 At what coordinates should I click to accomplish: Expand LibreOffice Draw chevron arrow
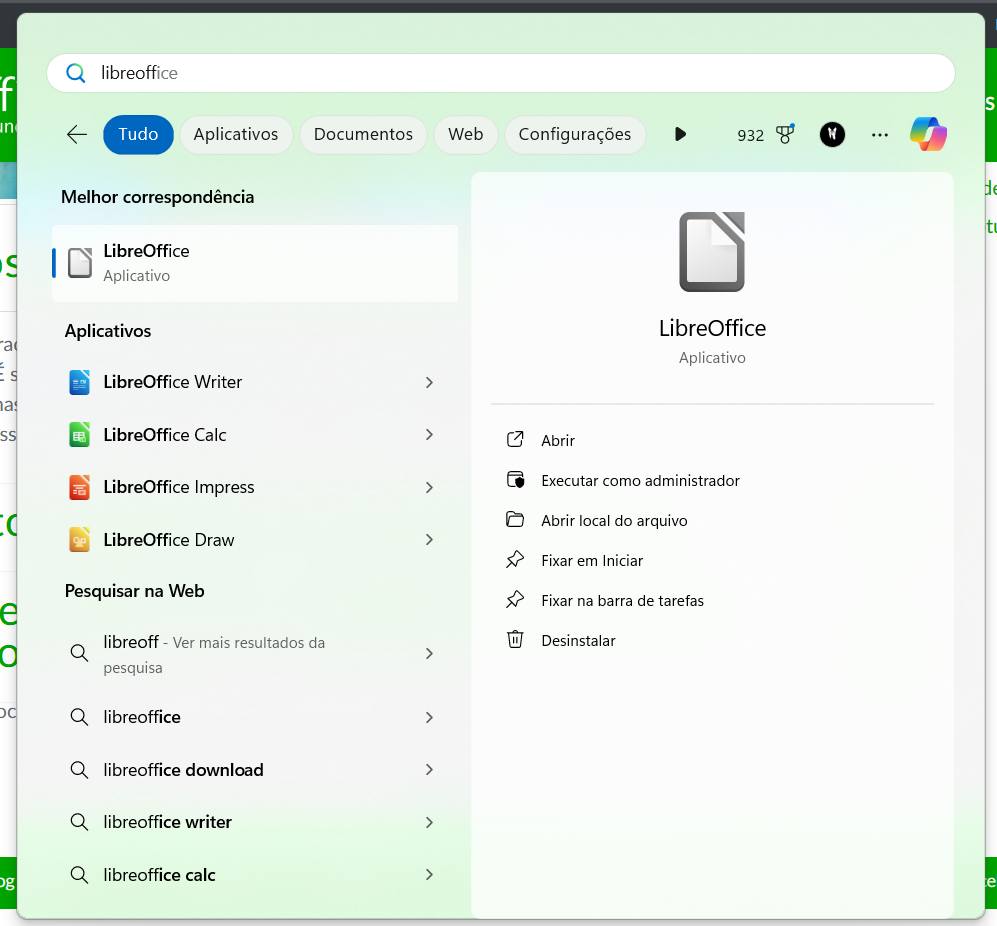point(429,540)
